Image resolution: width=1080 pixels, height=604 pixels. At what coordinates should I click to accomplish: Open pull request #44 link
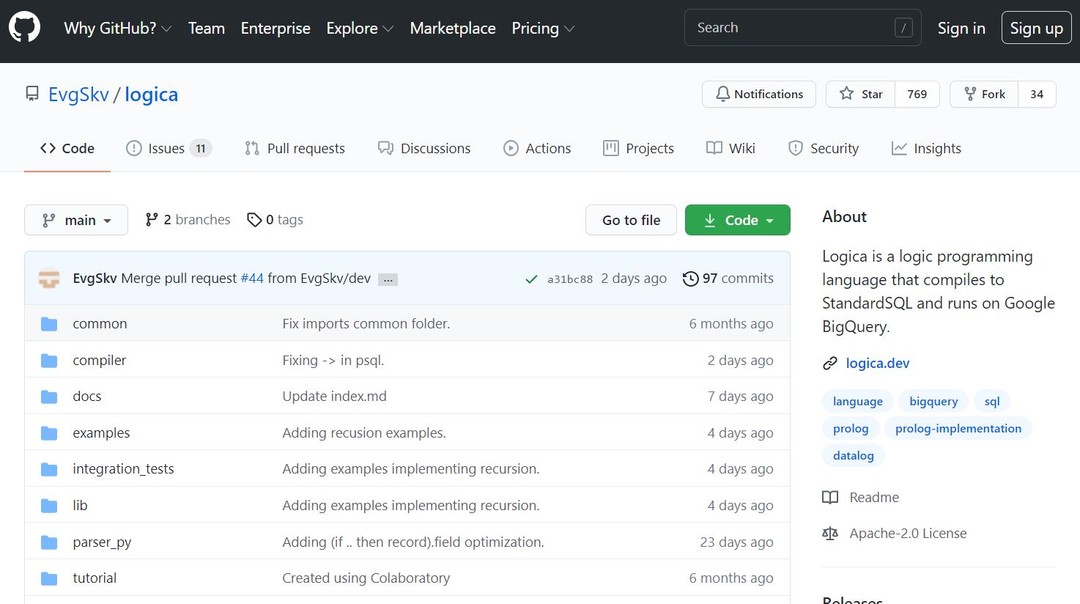tap(251, 278)
